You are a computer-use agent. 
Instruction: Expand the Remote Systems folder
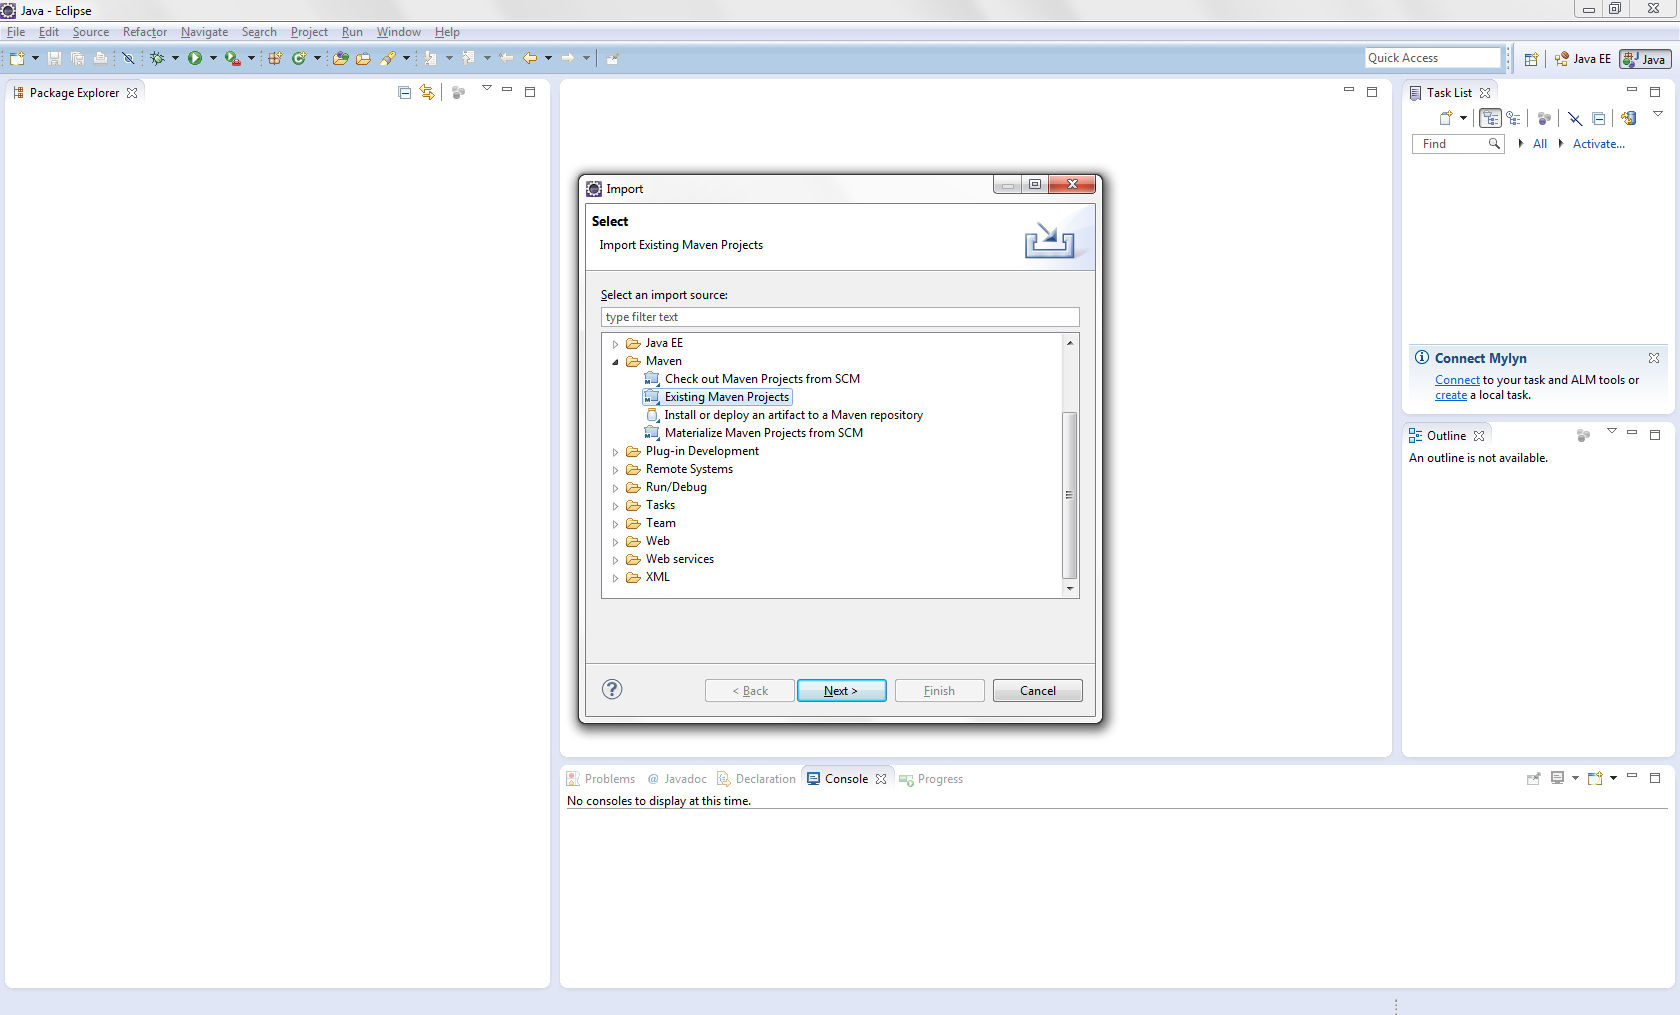tap(616, 470)
